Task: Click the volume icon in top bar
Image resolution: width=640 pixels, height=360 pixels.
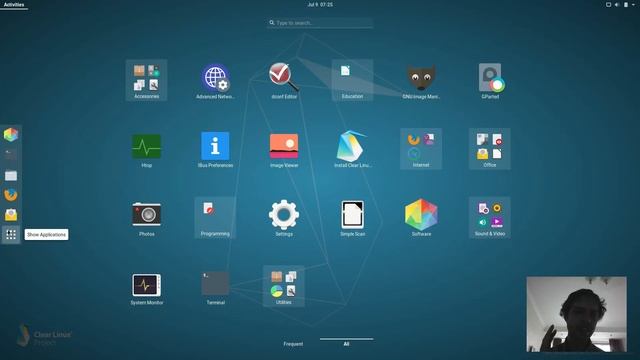Action: 617,4
